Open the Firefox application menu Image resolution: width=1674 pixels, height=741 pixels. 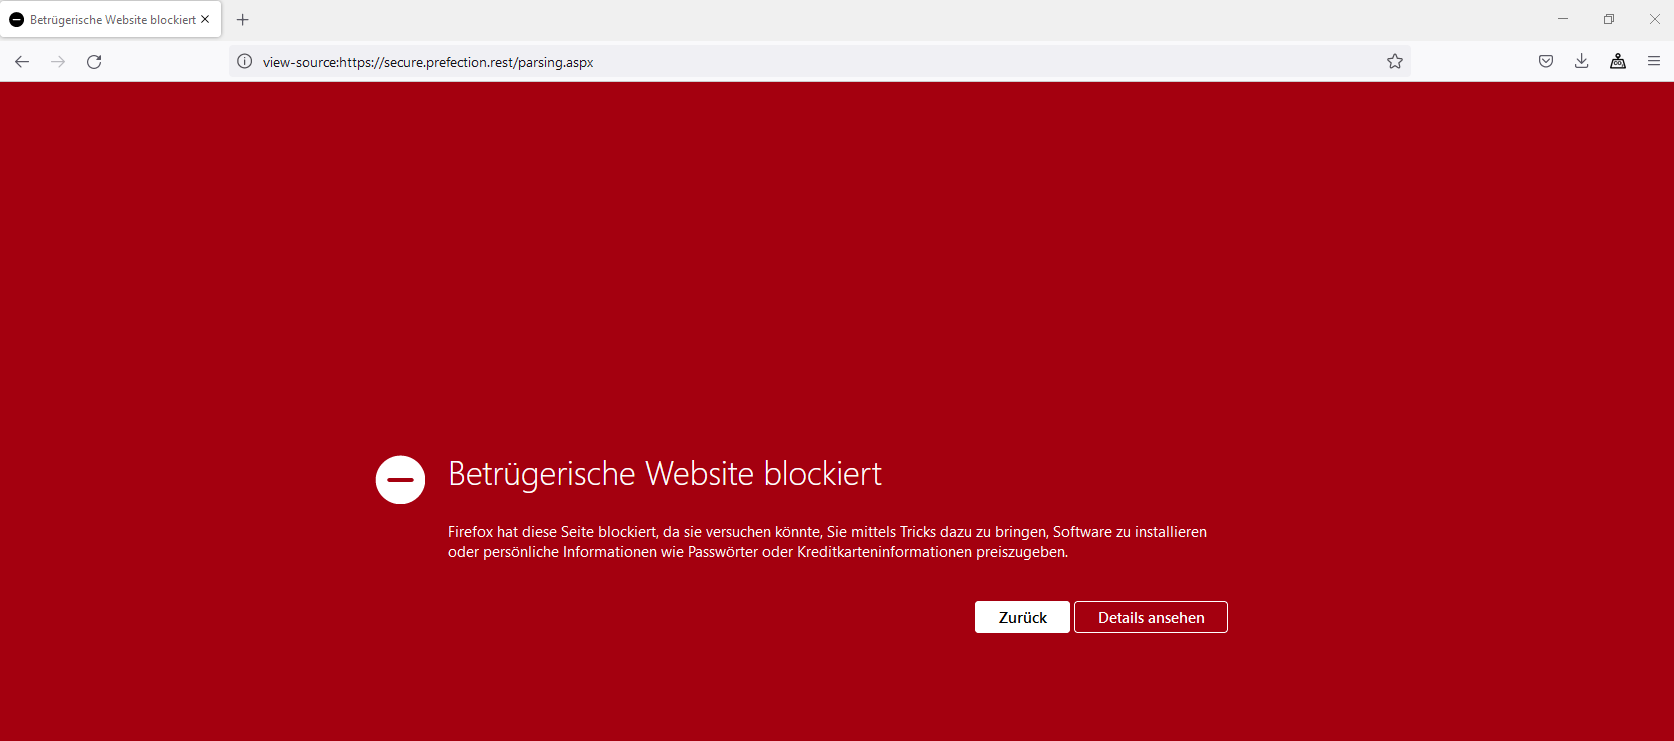[x=1654, y=62]
